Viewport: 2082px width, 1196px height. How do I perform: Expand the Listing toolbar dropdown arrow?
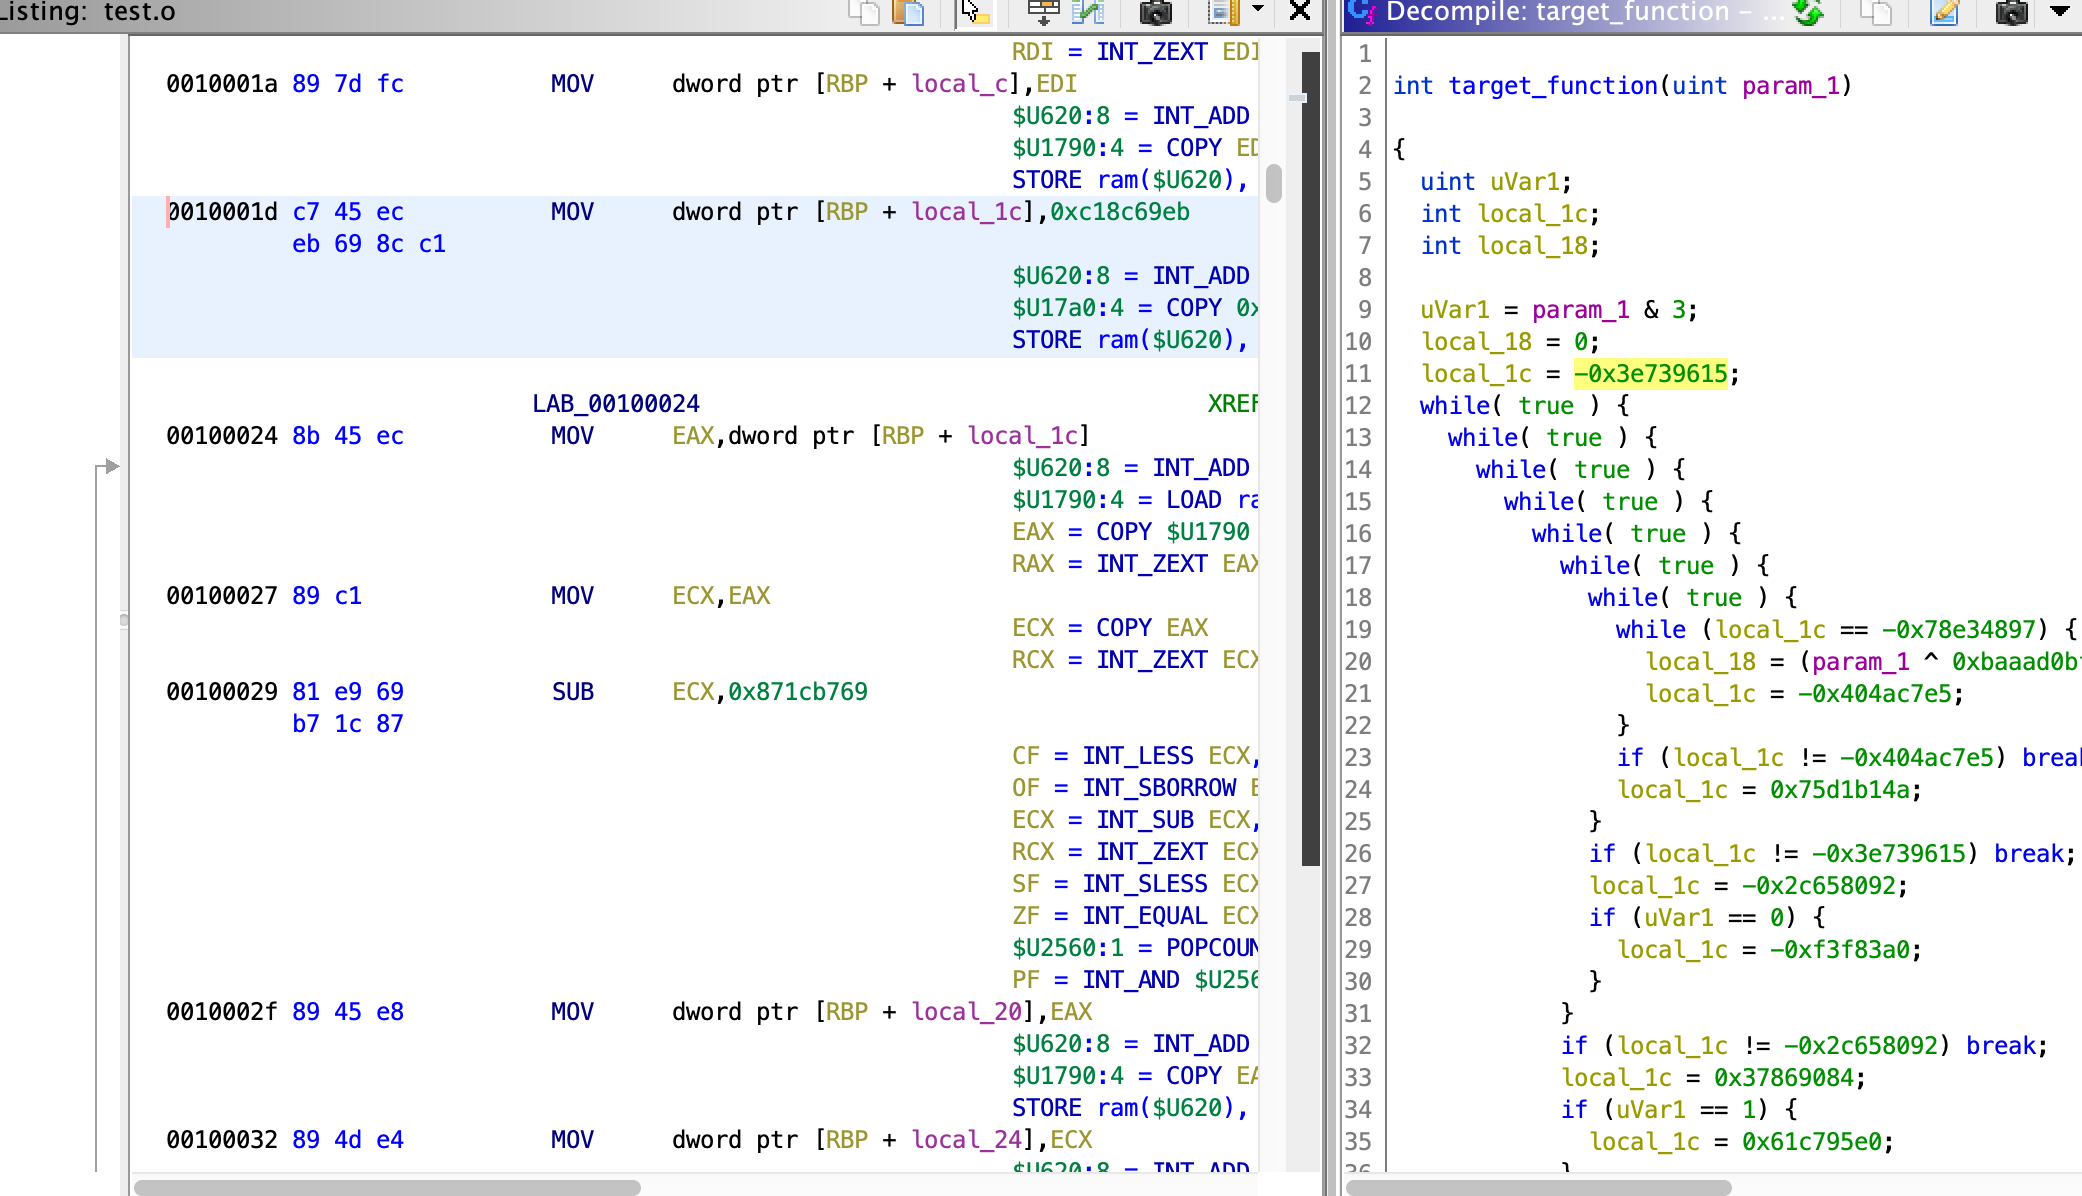pyautogui.click(x=1258, y=10)
